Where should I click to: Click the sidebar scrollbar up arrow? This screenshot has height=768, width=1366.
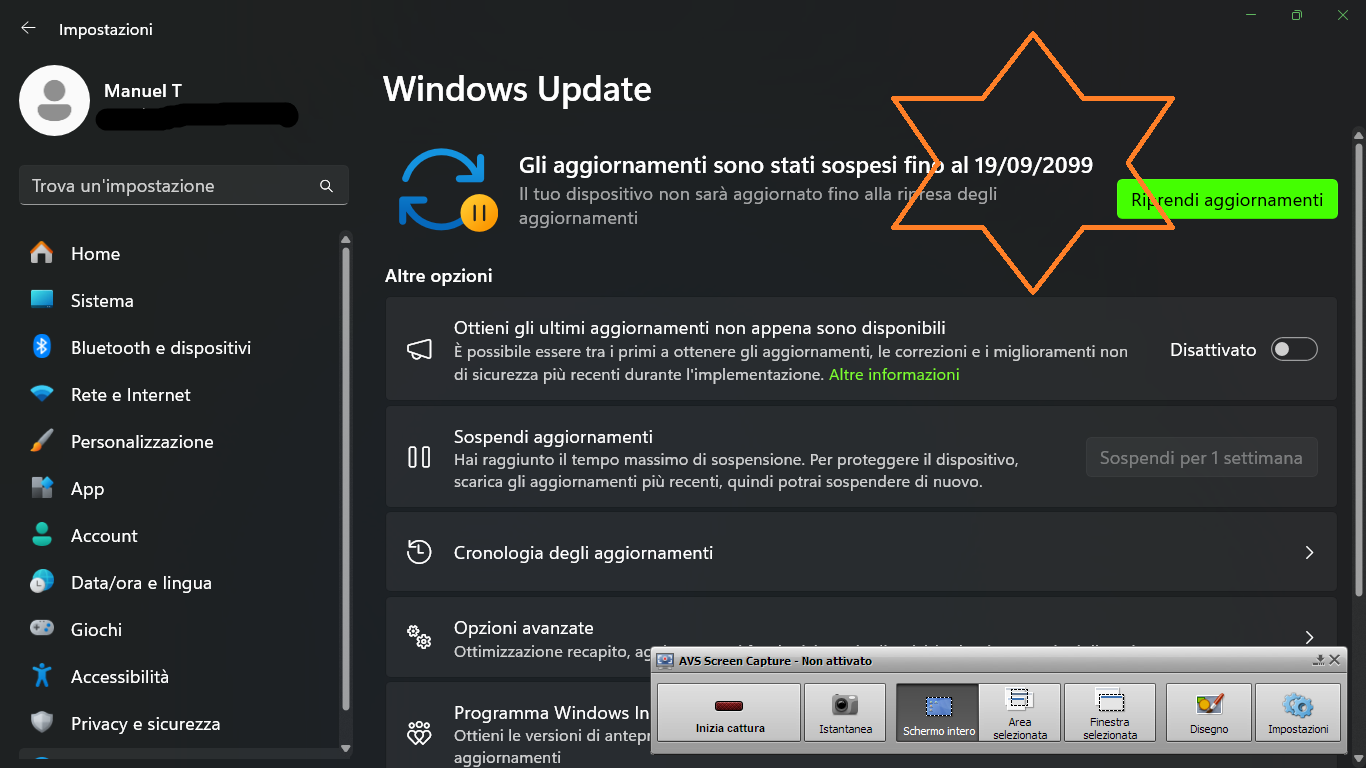[346, 240]
